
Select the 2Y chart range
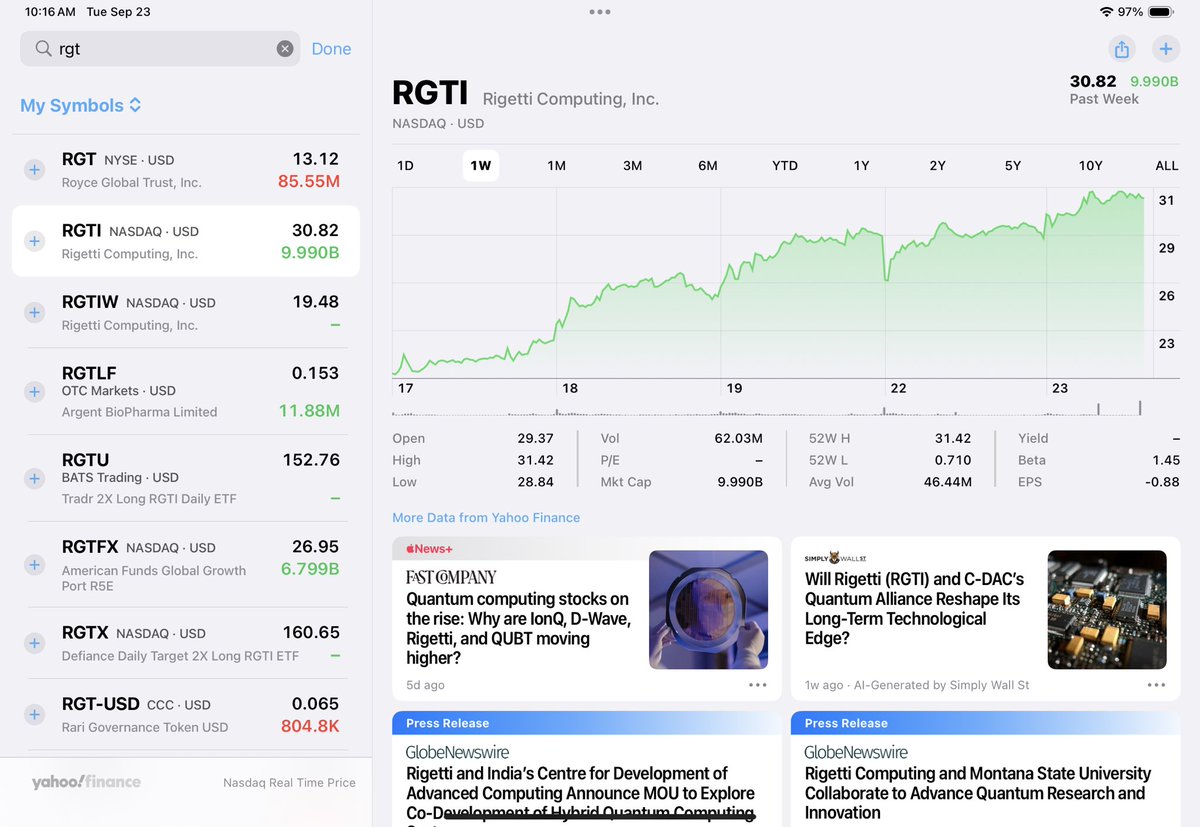click(x=937, y=166)
